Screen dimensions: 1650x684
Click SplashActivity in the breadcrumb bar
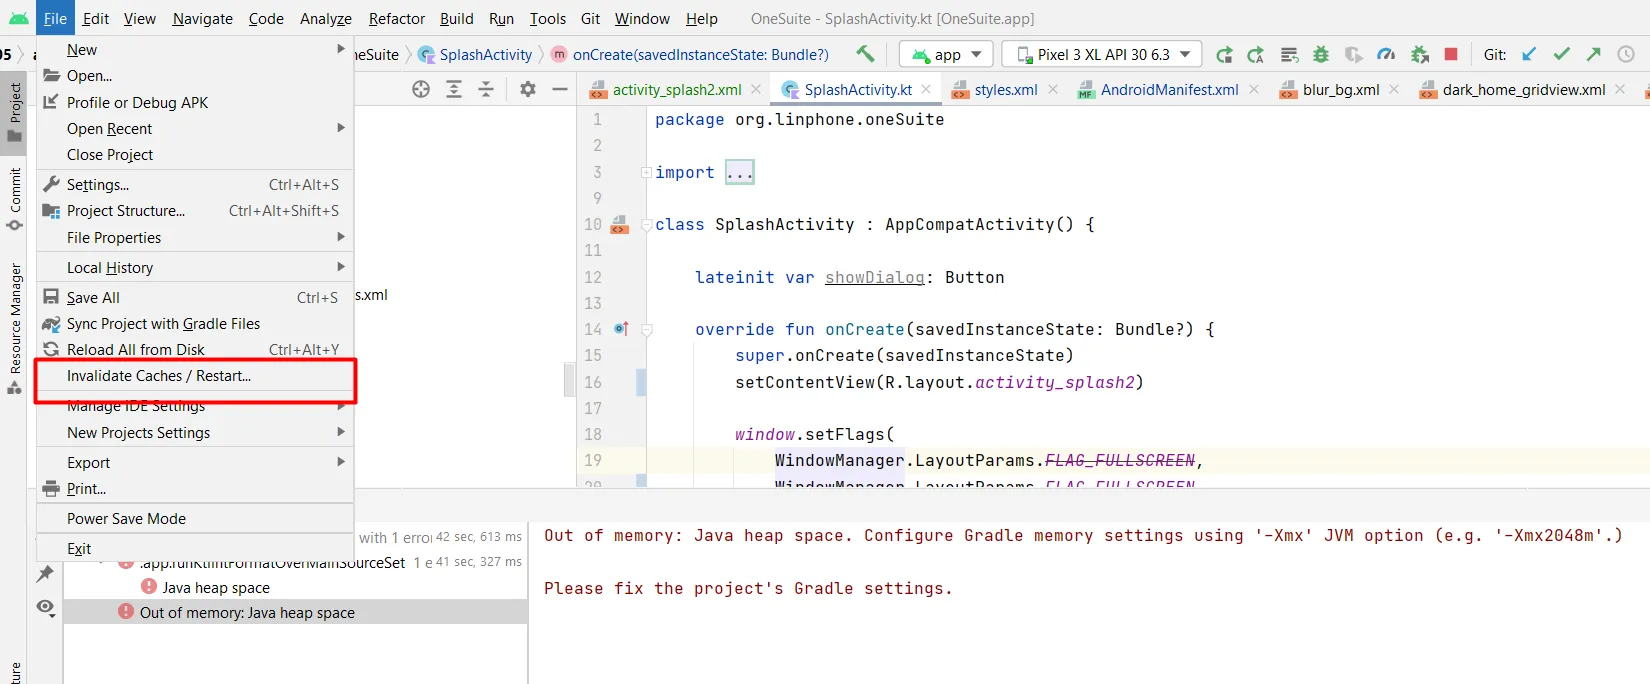[485, 54]
